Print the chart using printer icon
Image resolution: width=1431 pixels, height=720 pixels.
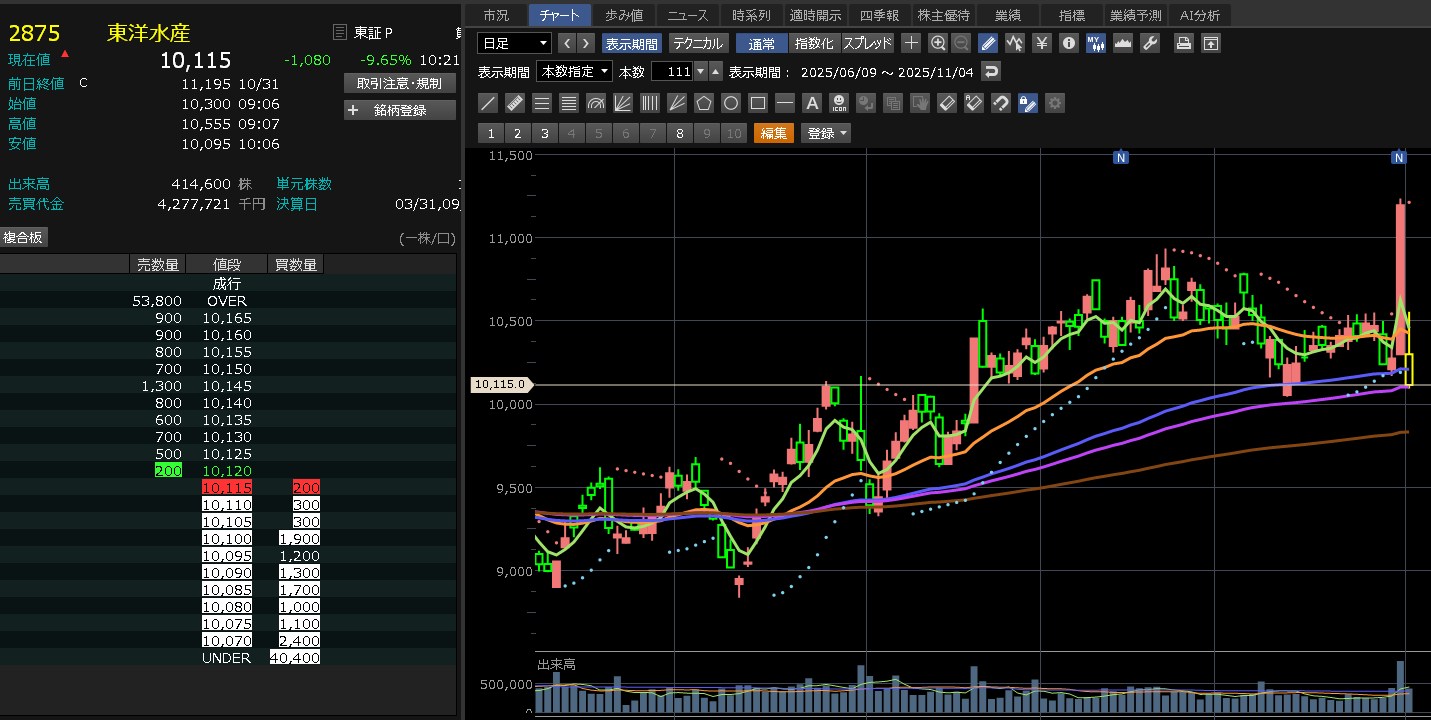click(1183, 43)
